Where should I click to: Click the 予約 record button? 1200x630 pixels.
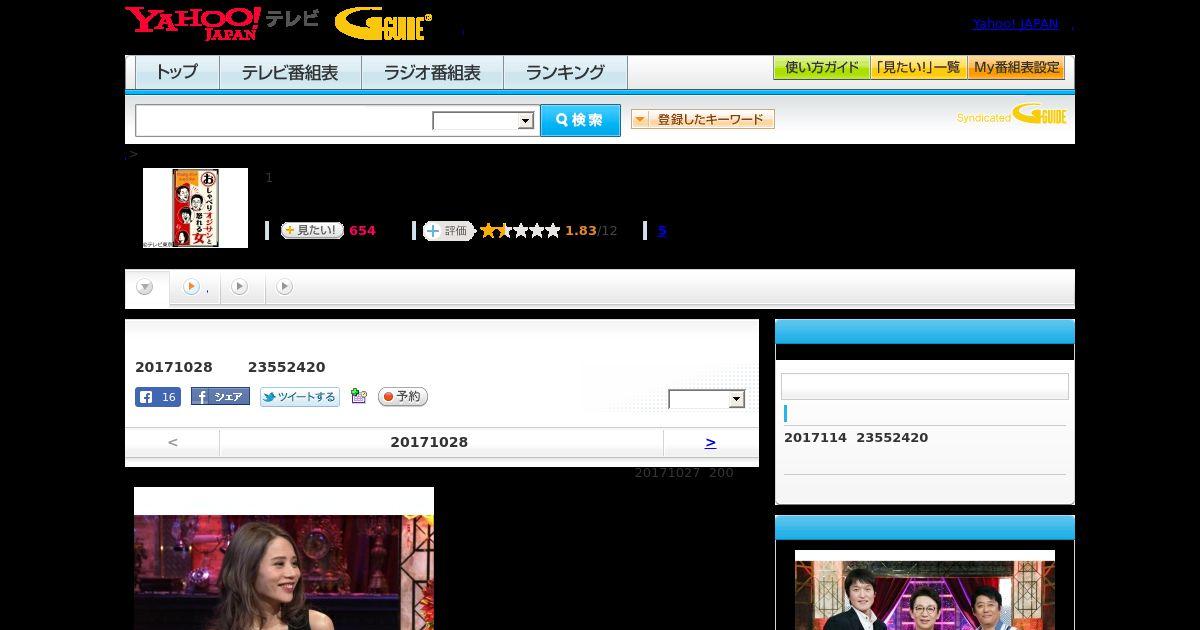[403, 397]
